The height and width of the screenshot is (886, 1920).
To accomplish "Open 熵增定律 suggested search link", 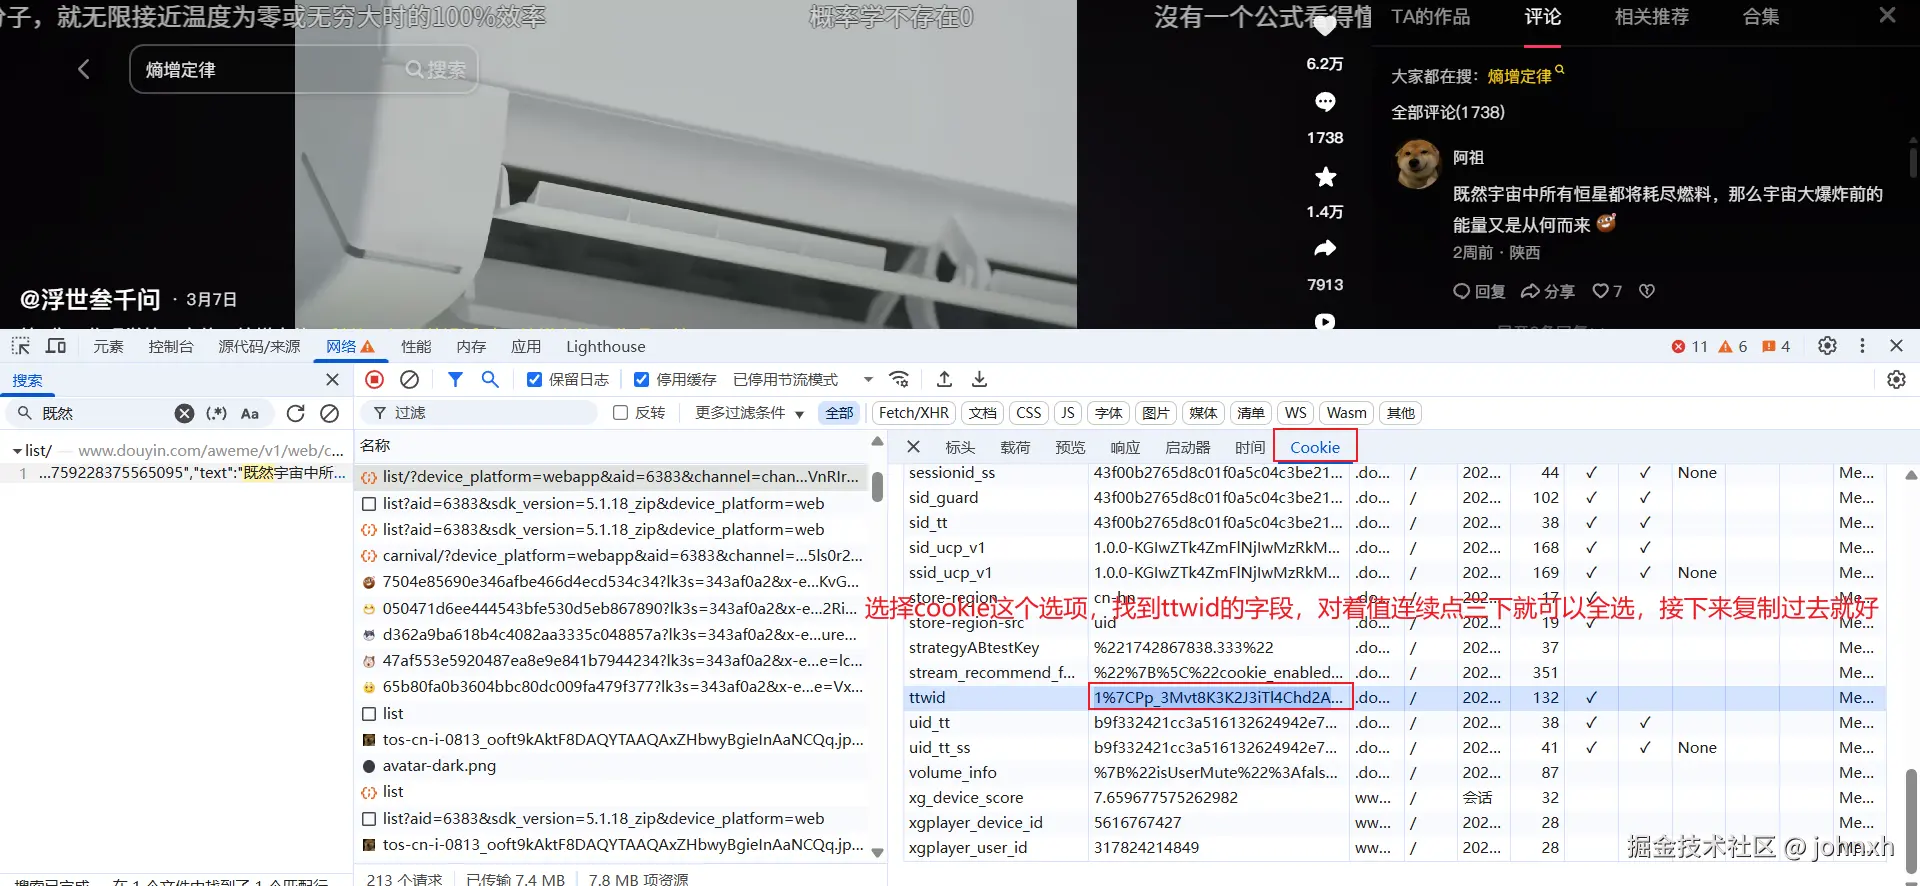I will (1519, 76).
